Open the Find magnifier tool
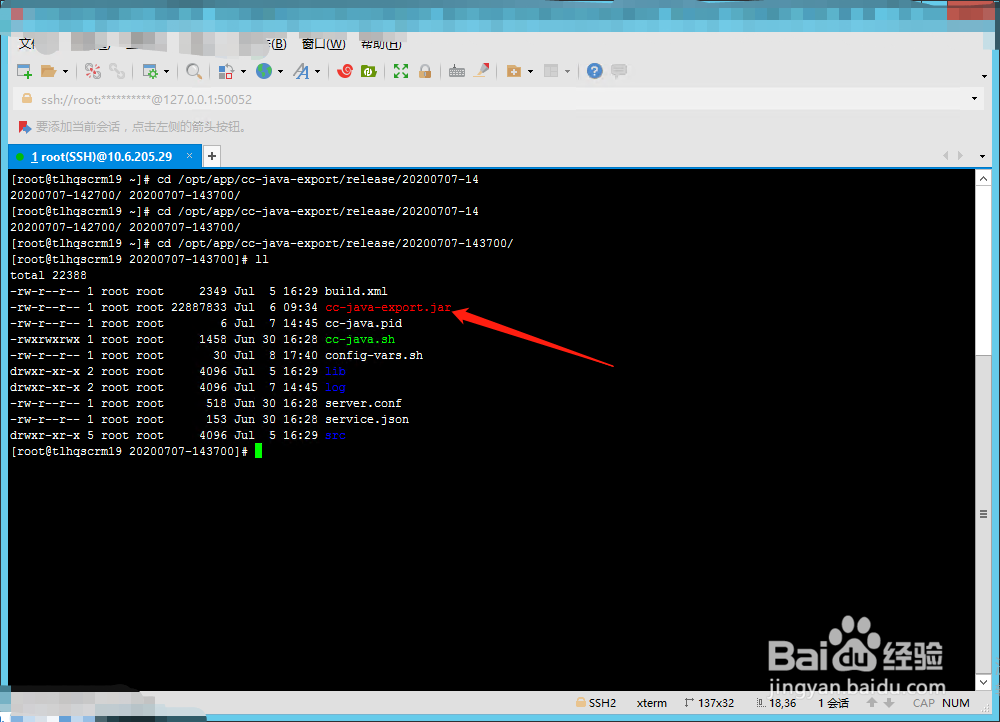The width and height of the screenshot is (1000, 722). (193, 71)
